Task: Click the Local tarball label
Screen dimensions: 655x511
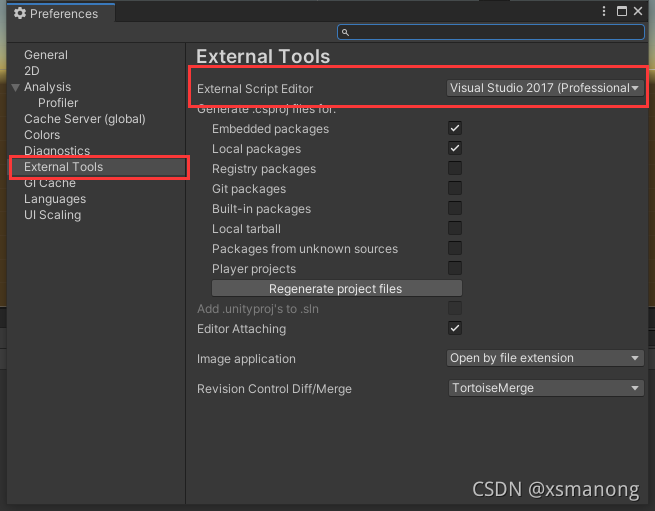Action: 246,229
